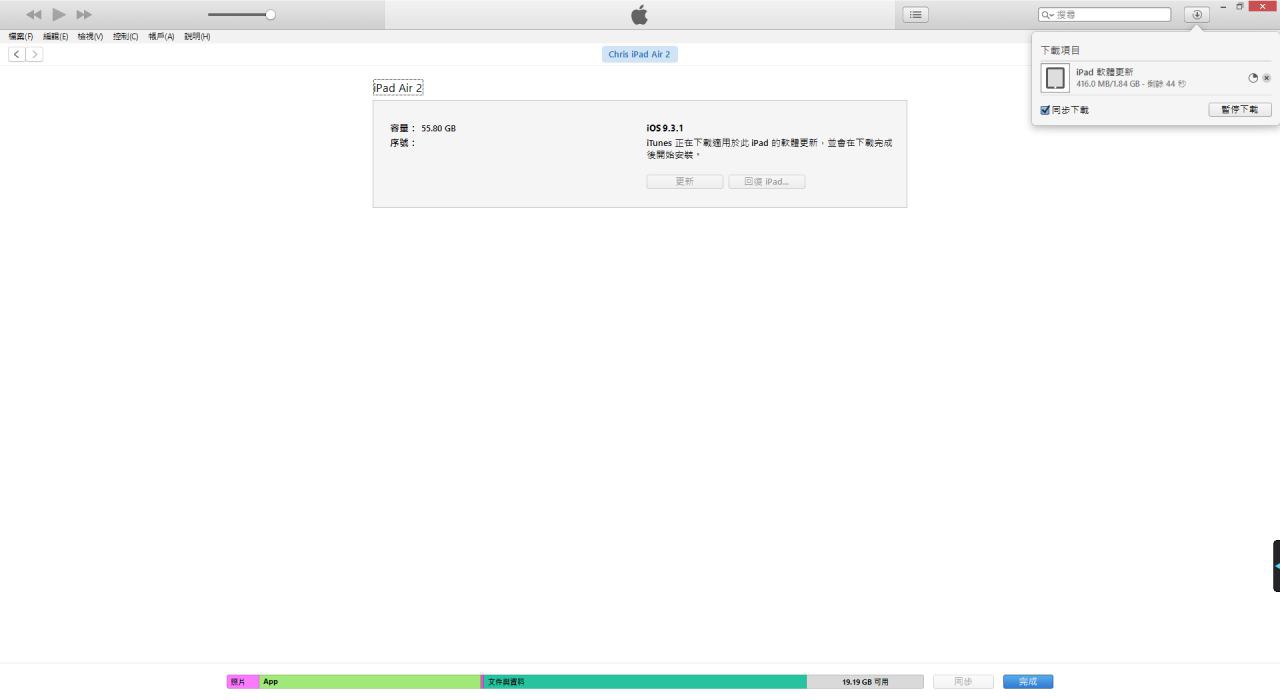This screenshot has width=1280, height=700.
Task: Click the green App storage segment
Action: point(370,681)
